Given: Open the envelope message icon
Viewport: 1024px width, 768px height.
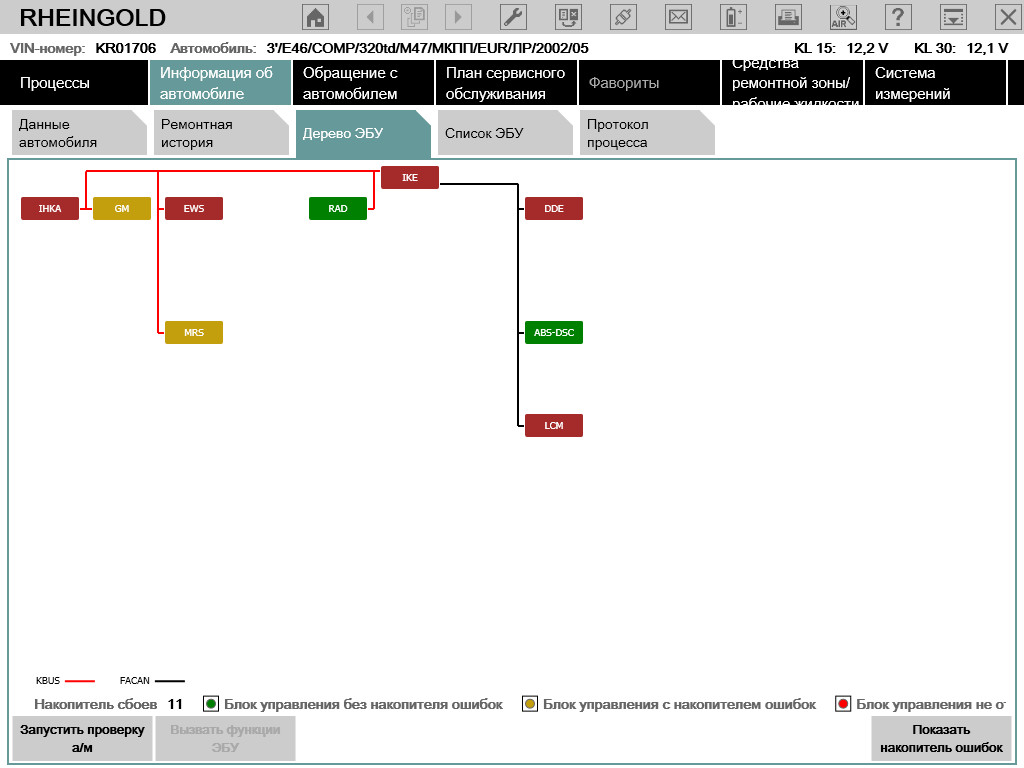Looking at the screenshot, I should pyautogui.click(x=678, y=17).
